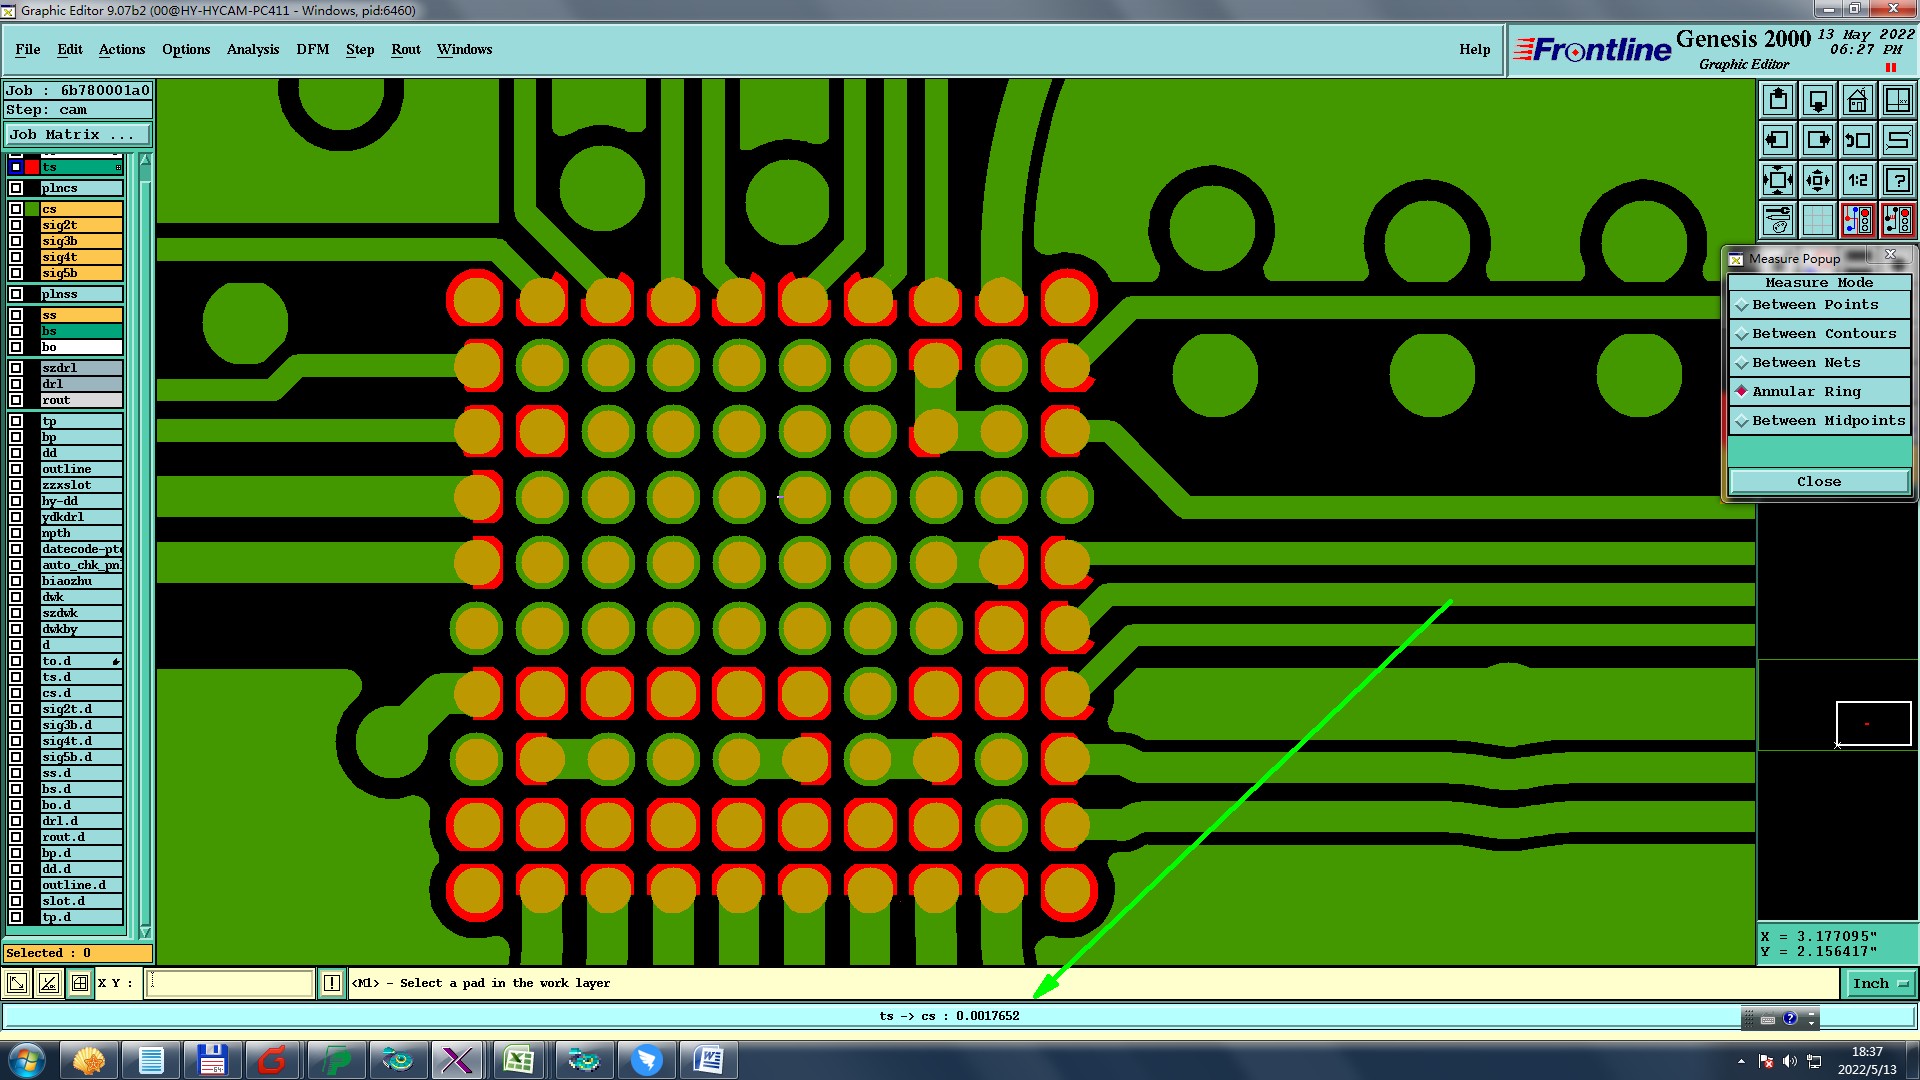
Task: Open the Job Matrix selector
Action: pos(78,135)
